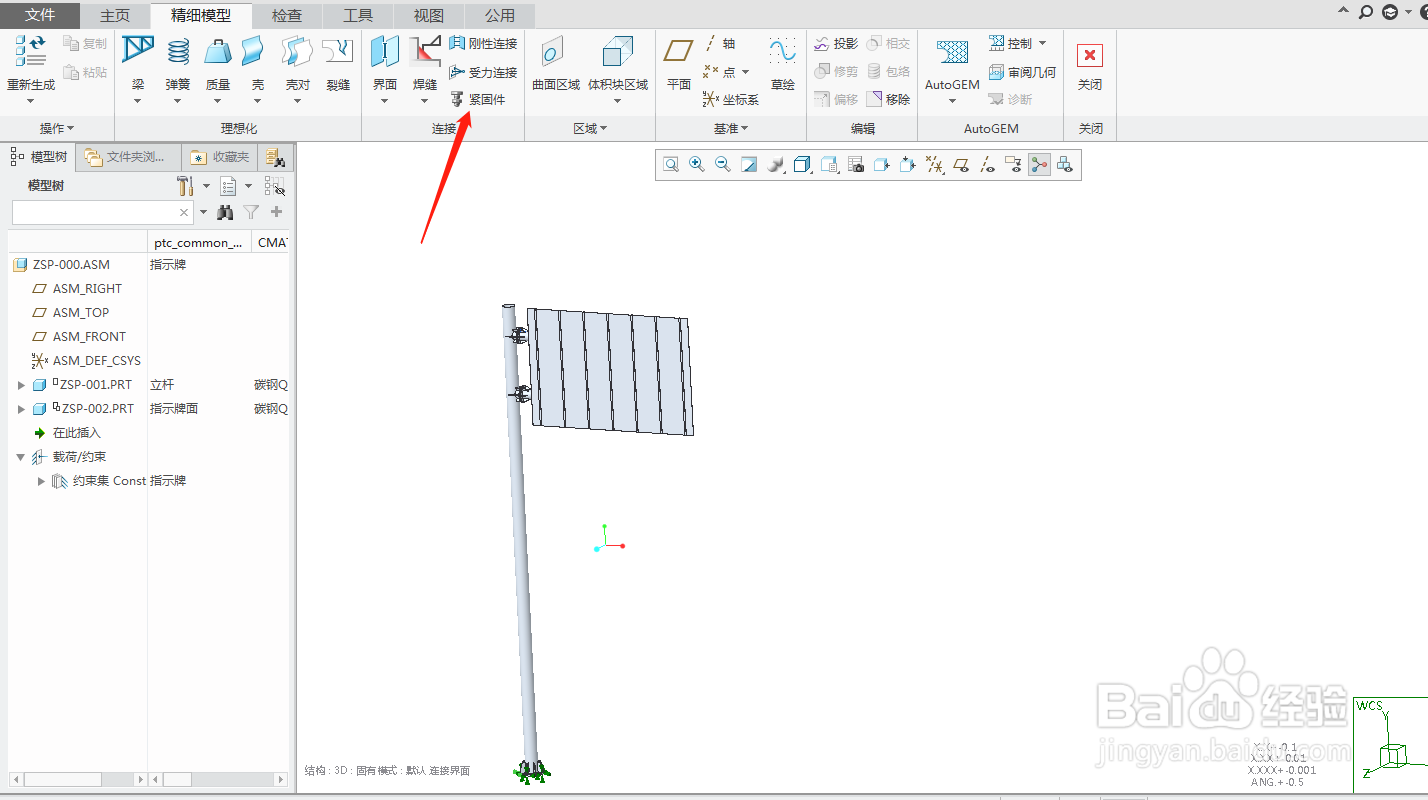This screenshot has width=1428, height=800.
Task: Expand the ZSP-002.PRT tree node
Action: [x=21, y=408]
